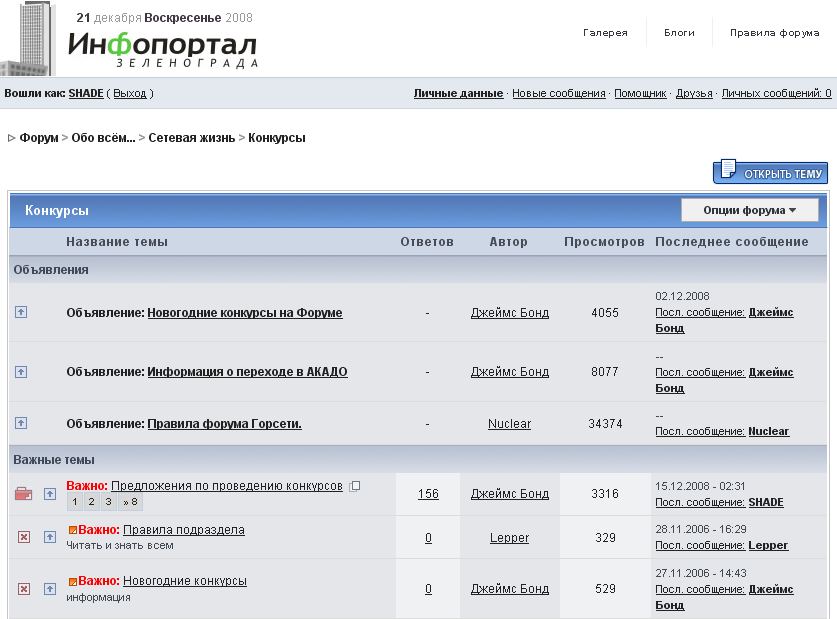Click the Выход logout link
The width and height of the screenshot is (837, 619).
[130, 93]
